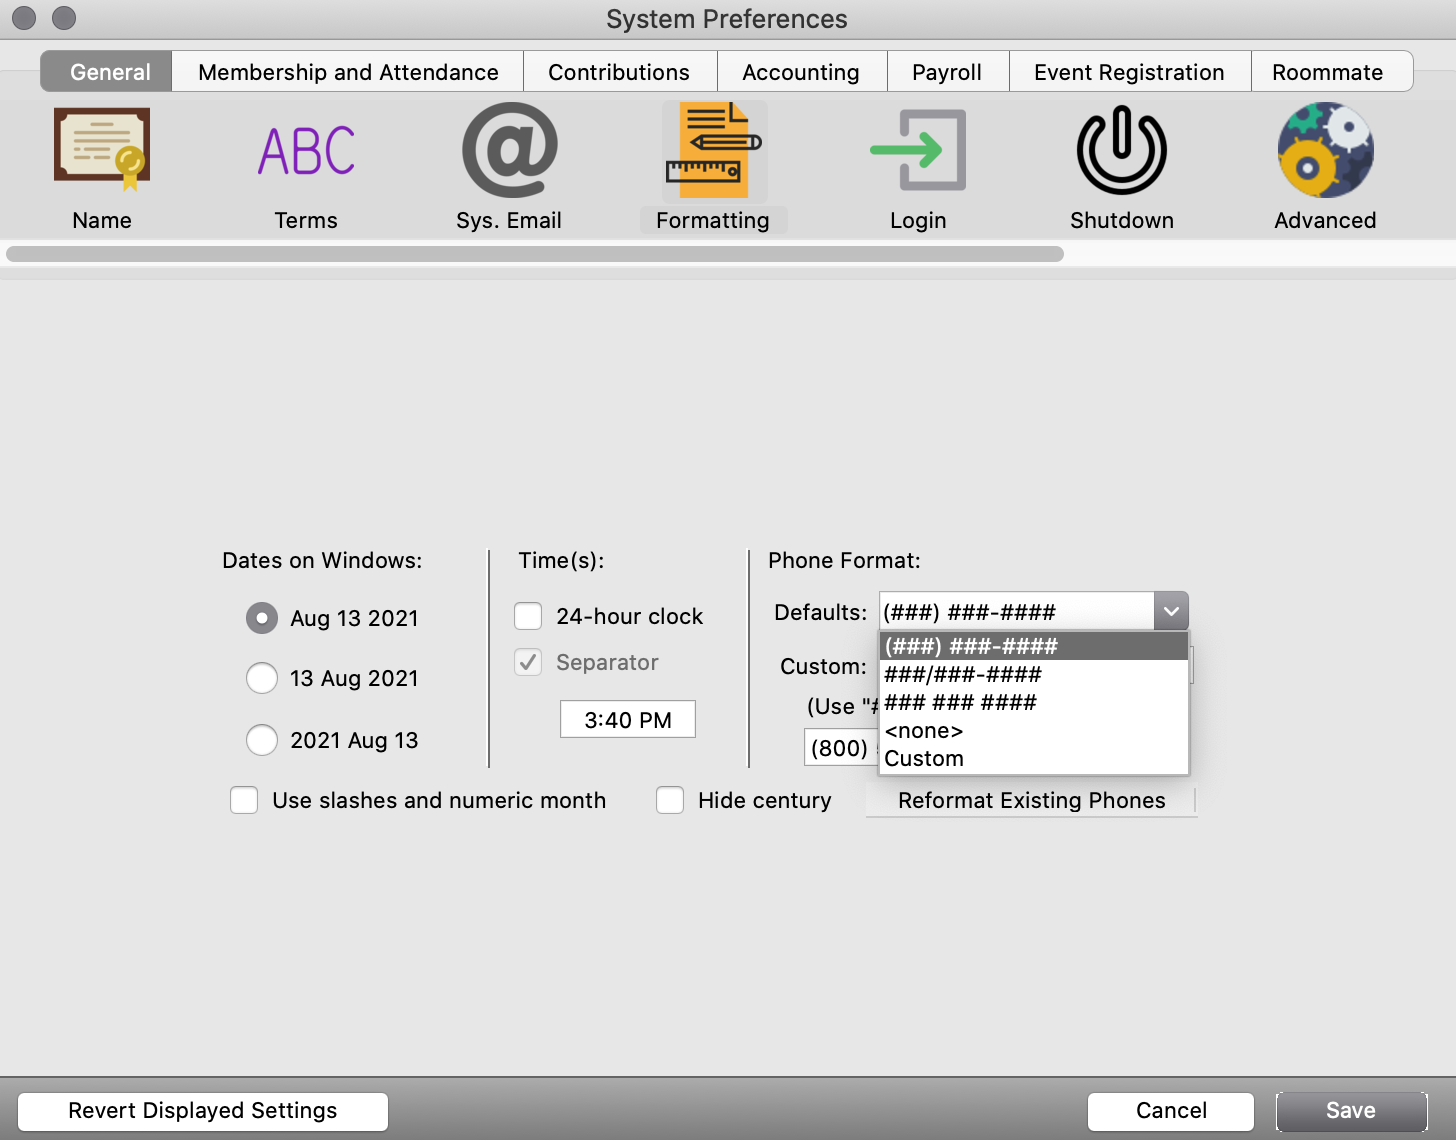Open the Payroll tab
This screenshot has width=1456, height=1140.
[946, 72]
